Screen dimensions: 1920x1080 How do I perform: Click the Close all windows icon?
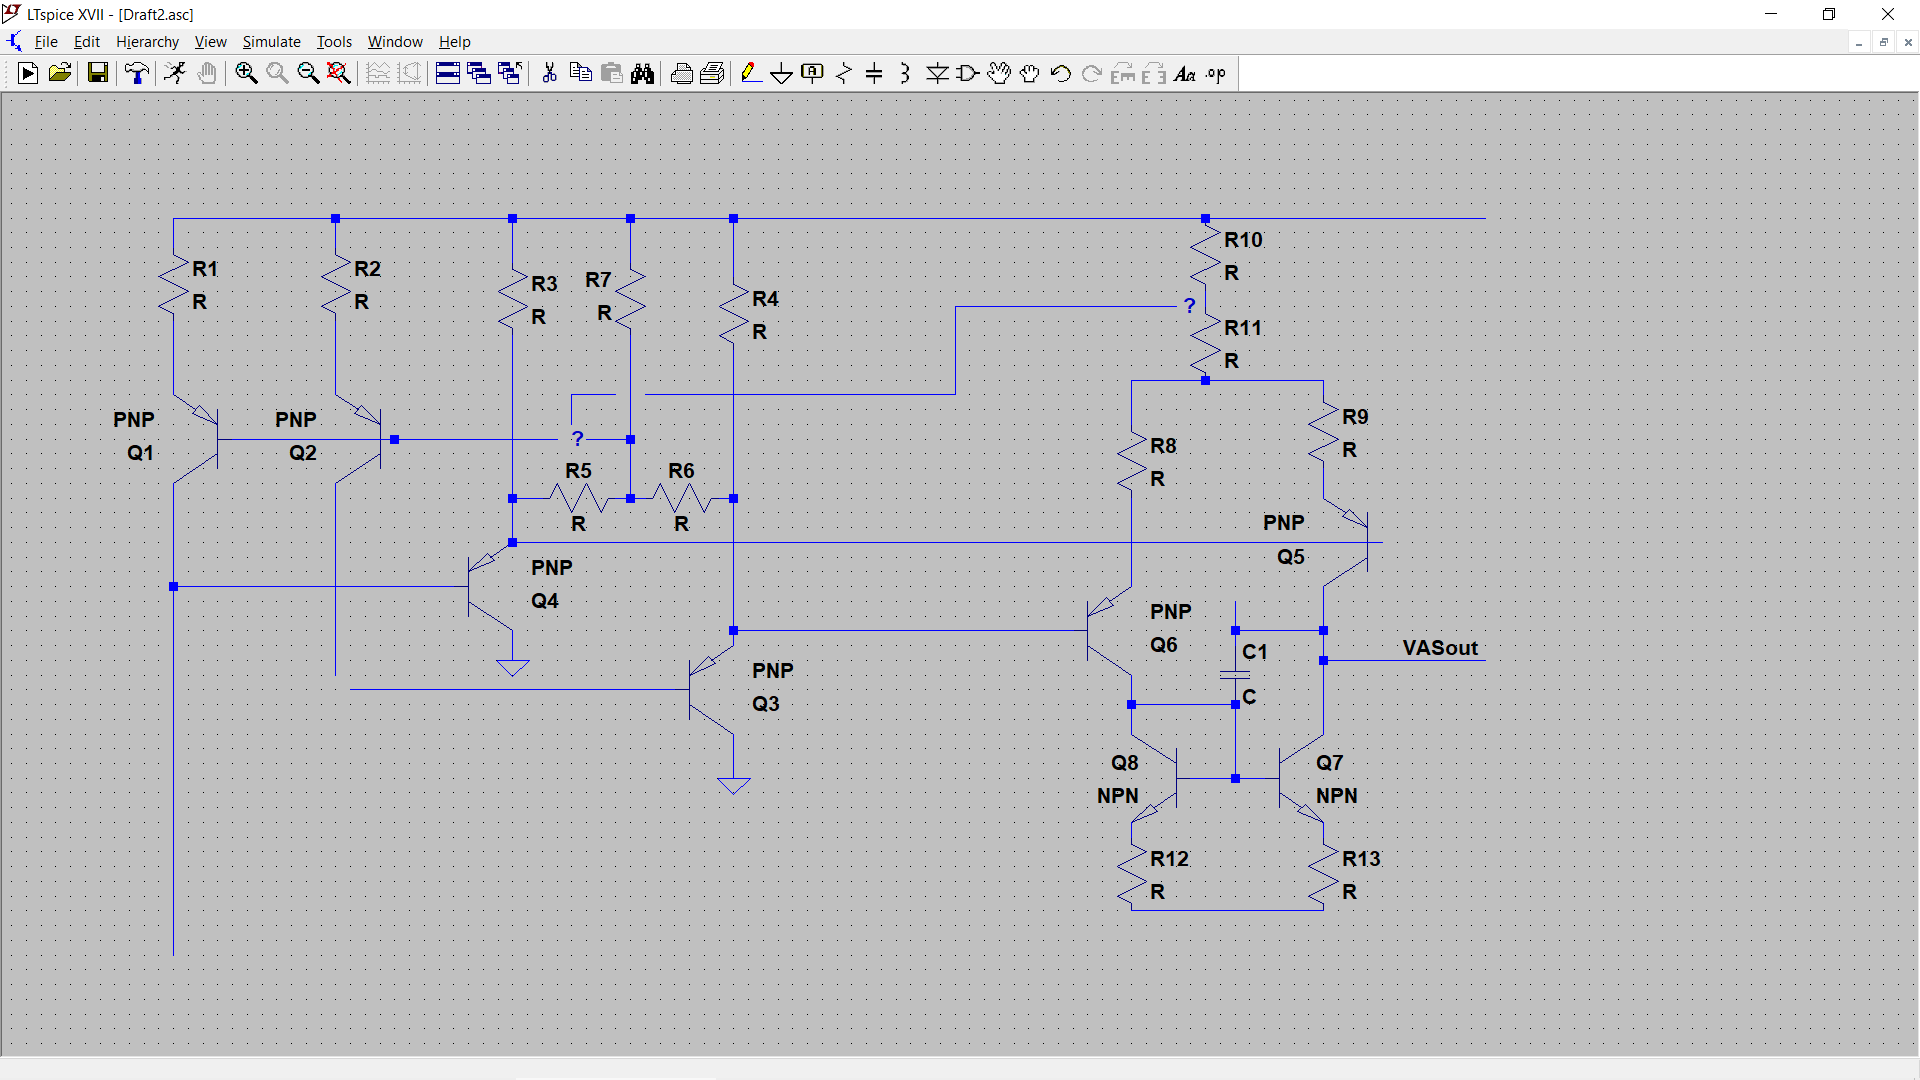click(510, 73)
